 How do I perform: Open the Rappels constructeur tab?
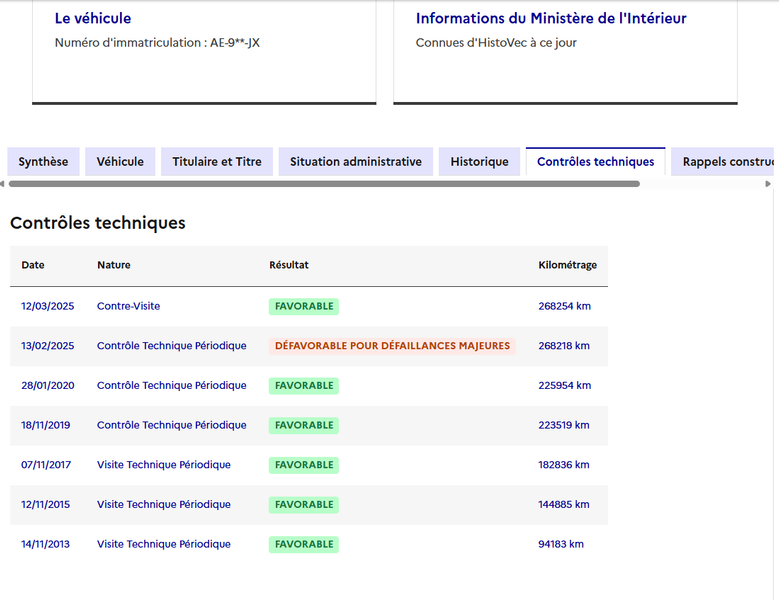725,162
